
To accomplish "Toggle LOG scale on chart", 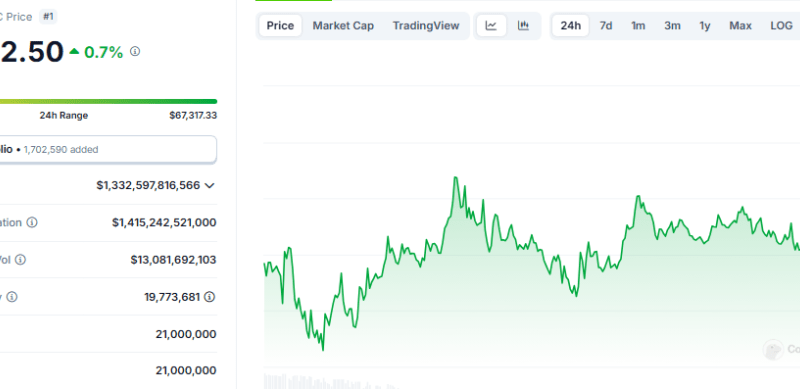I will (x=781, y=26).
